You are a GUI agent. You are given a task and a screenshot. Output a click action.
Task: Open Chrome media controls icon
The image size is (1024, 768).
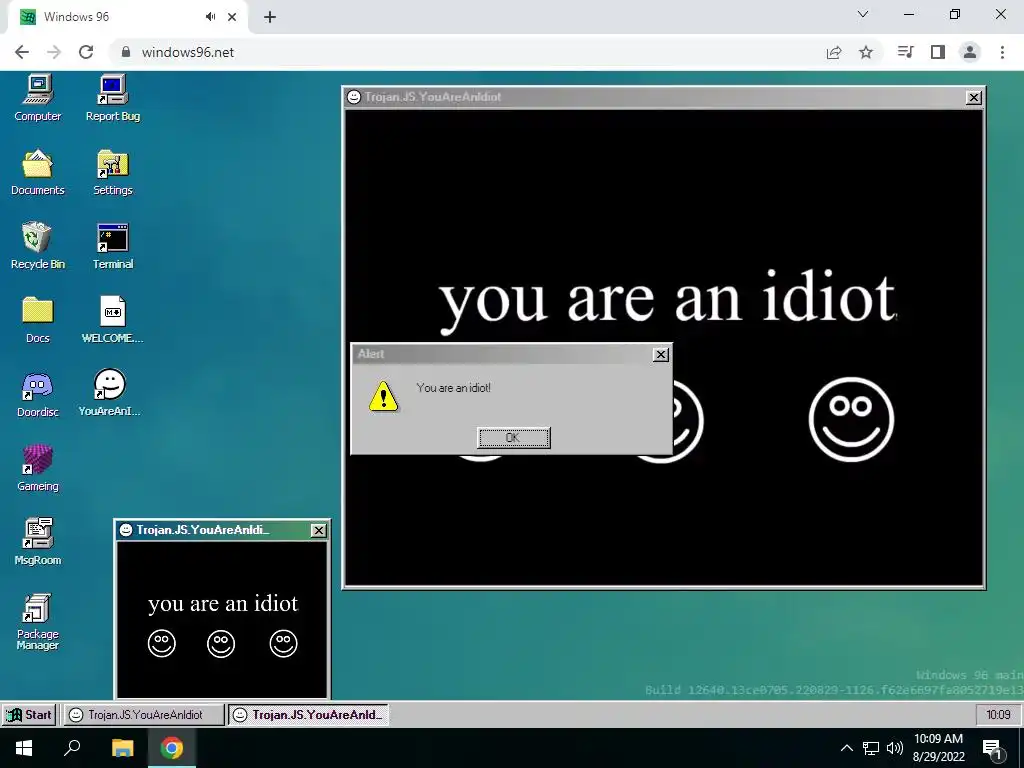(x=905, y=52)
